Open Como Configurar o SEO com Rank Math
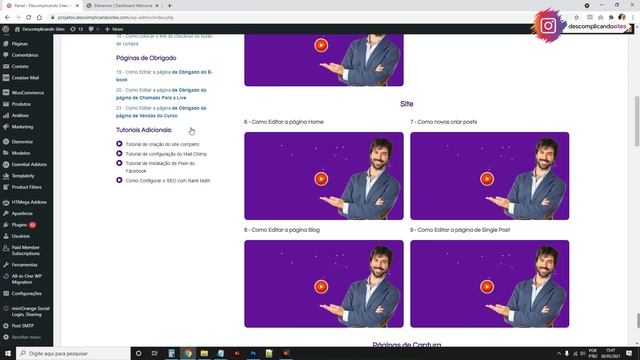Screen dimensions: 640x360 [168, 180]
